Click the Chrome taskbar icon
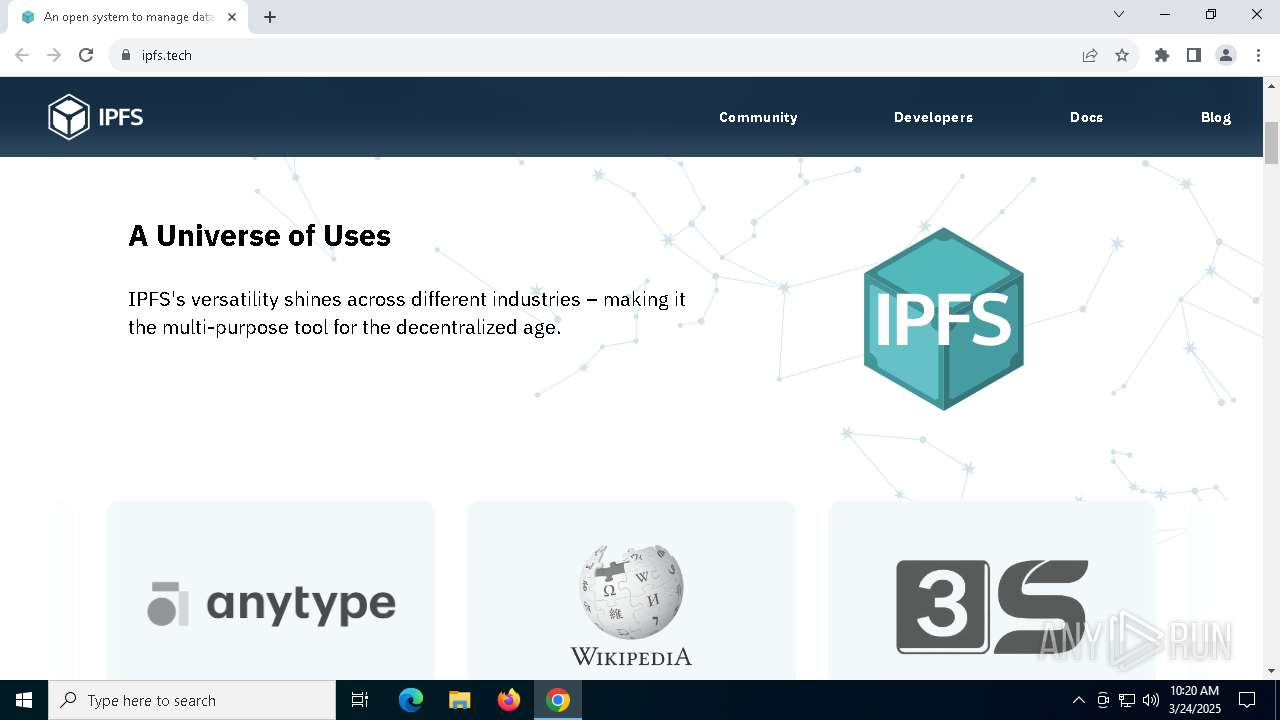This screenshot has height=720, width=1280. click(558, 700)
